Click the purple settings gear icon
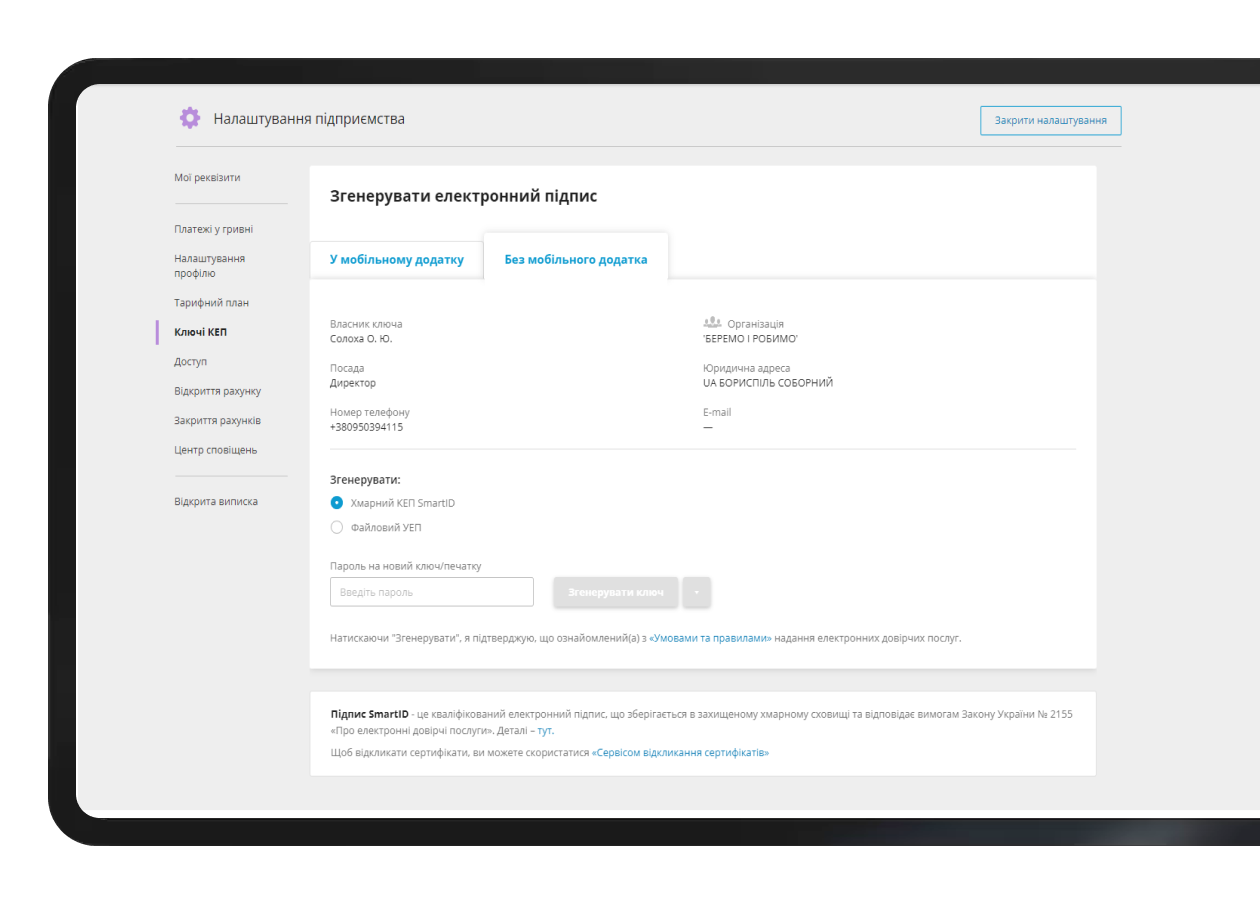The width and height of the screenshot is (1260, 900). click(190, 118)
